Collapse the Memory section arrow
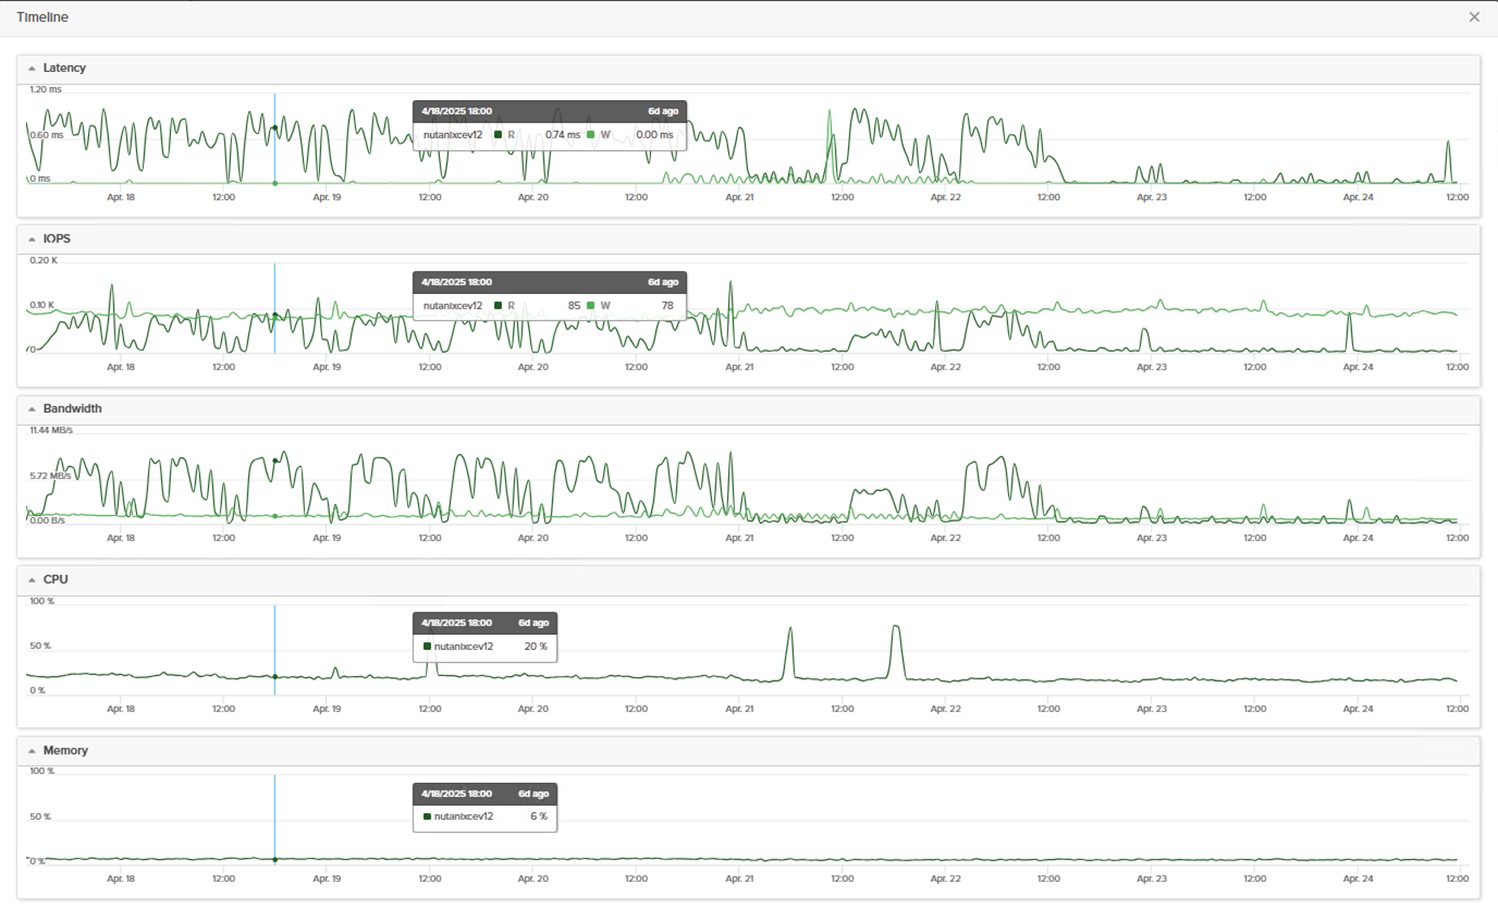The image size is (1498, 921). [32, 751]
